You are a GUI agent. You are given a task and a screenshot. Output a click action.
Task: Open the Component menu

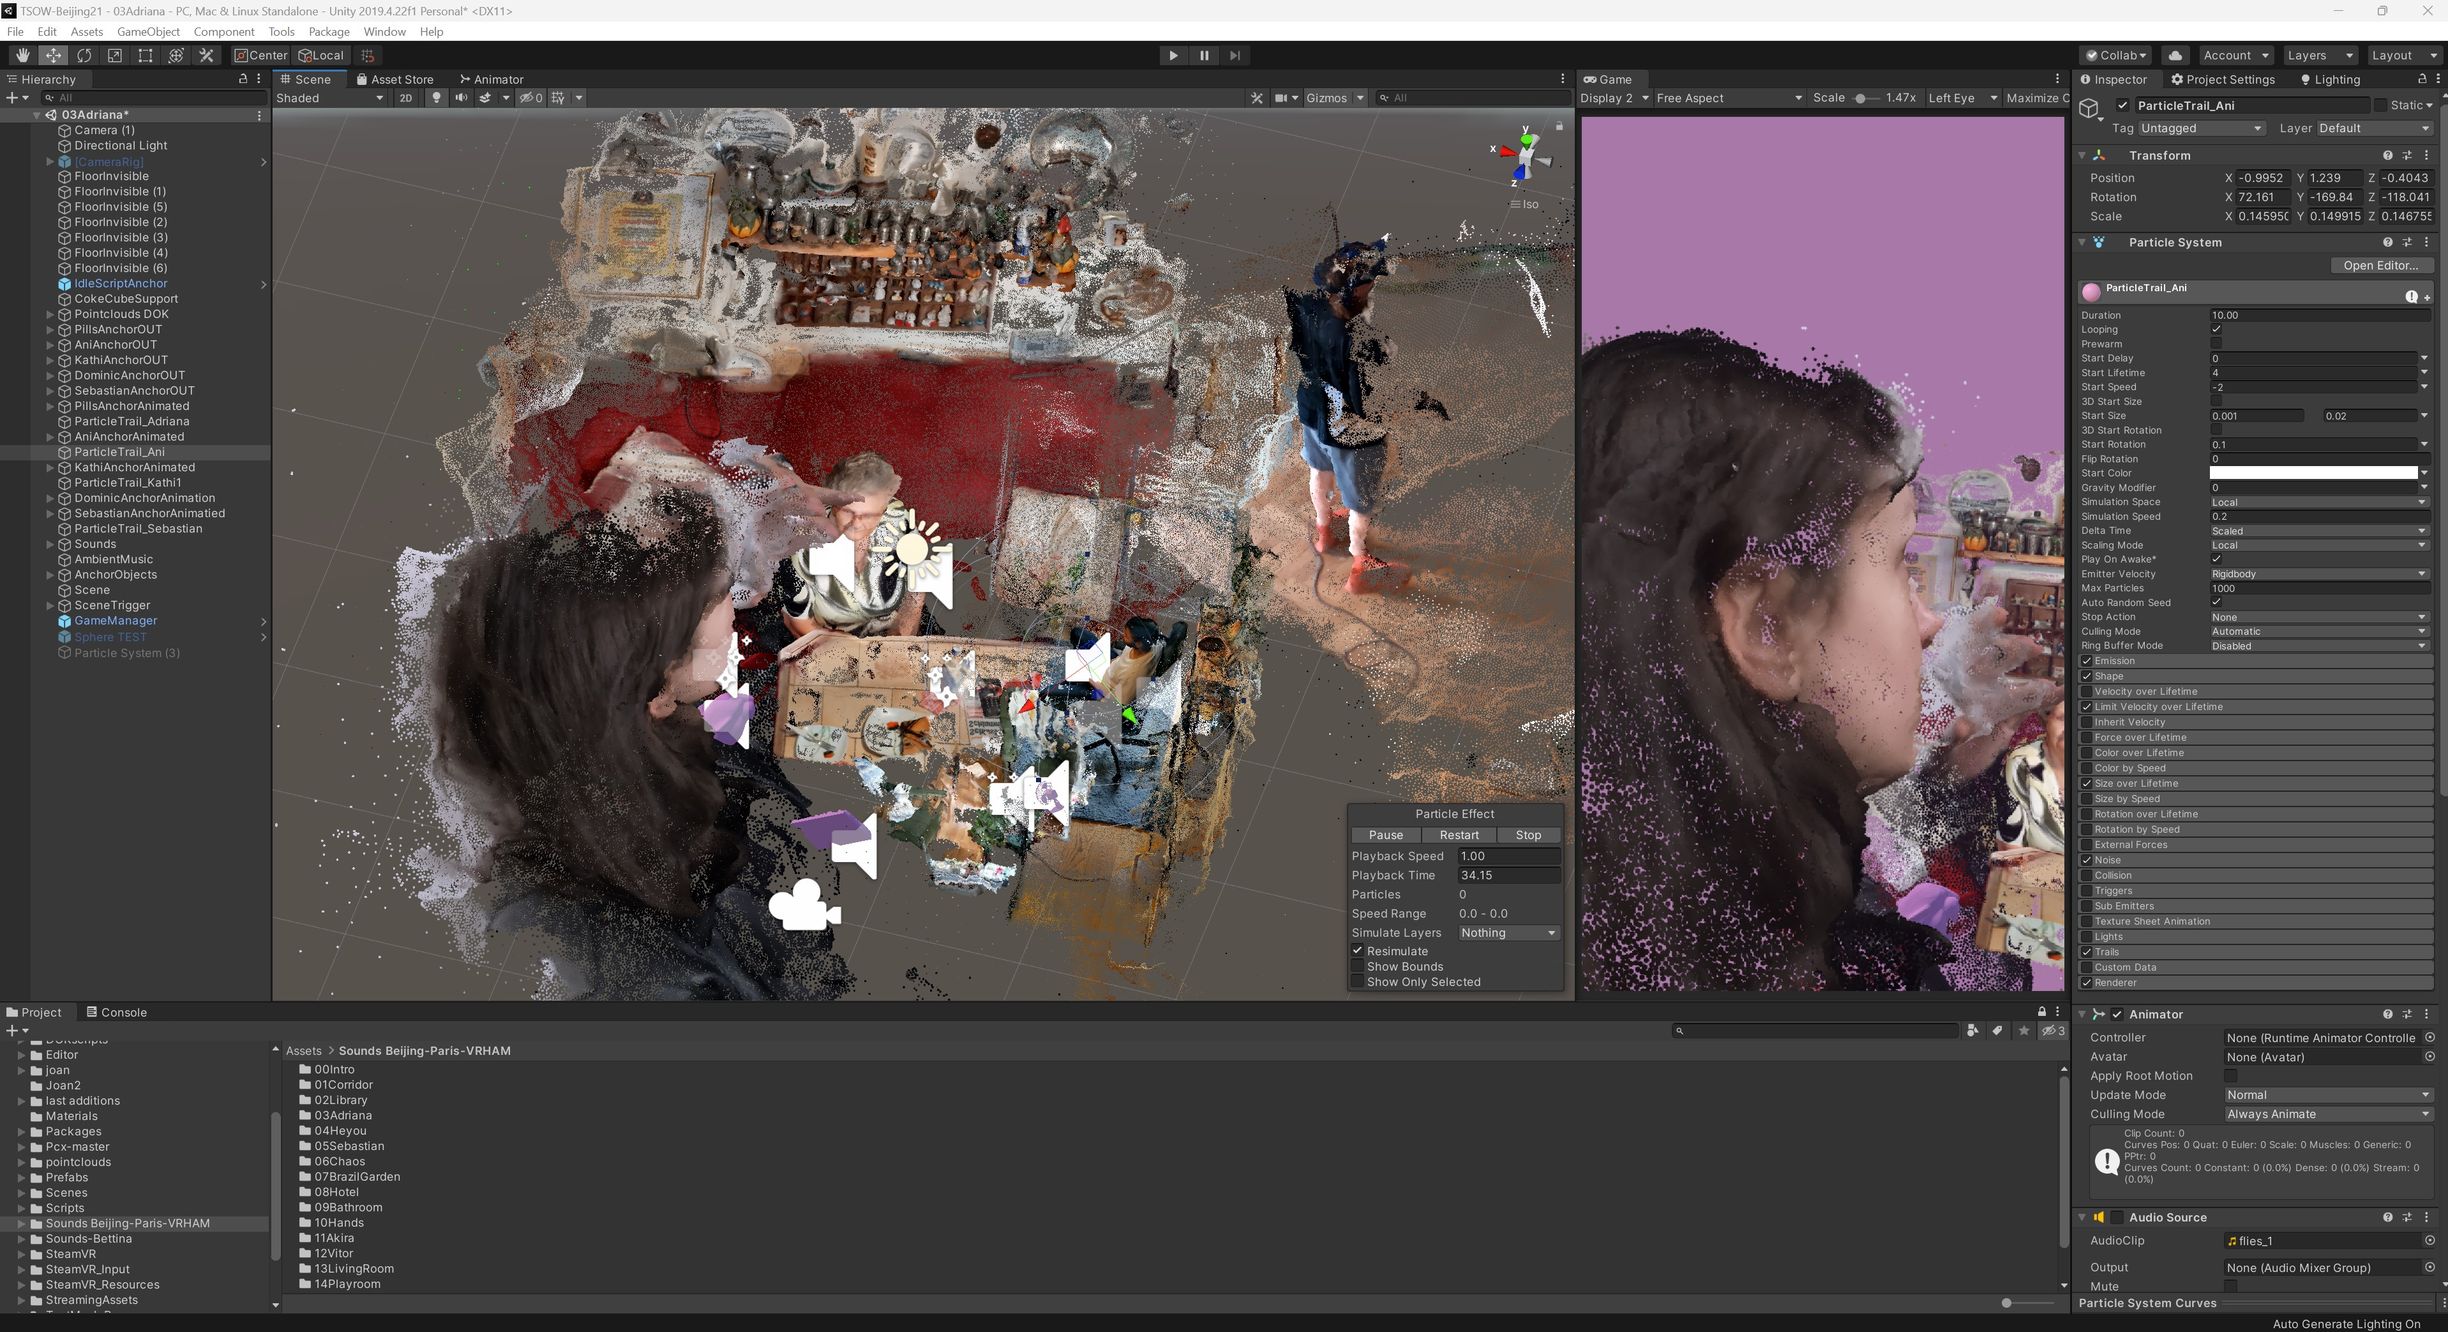coord(223,32)
